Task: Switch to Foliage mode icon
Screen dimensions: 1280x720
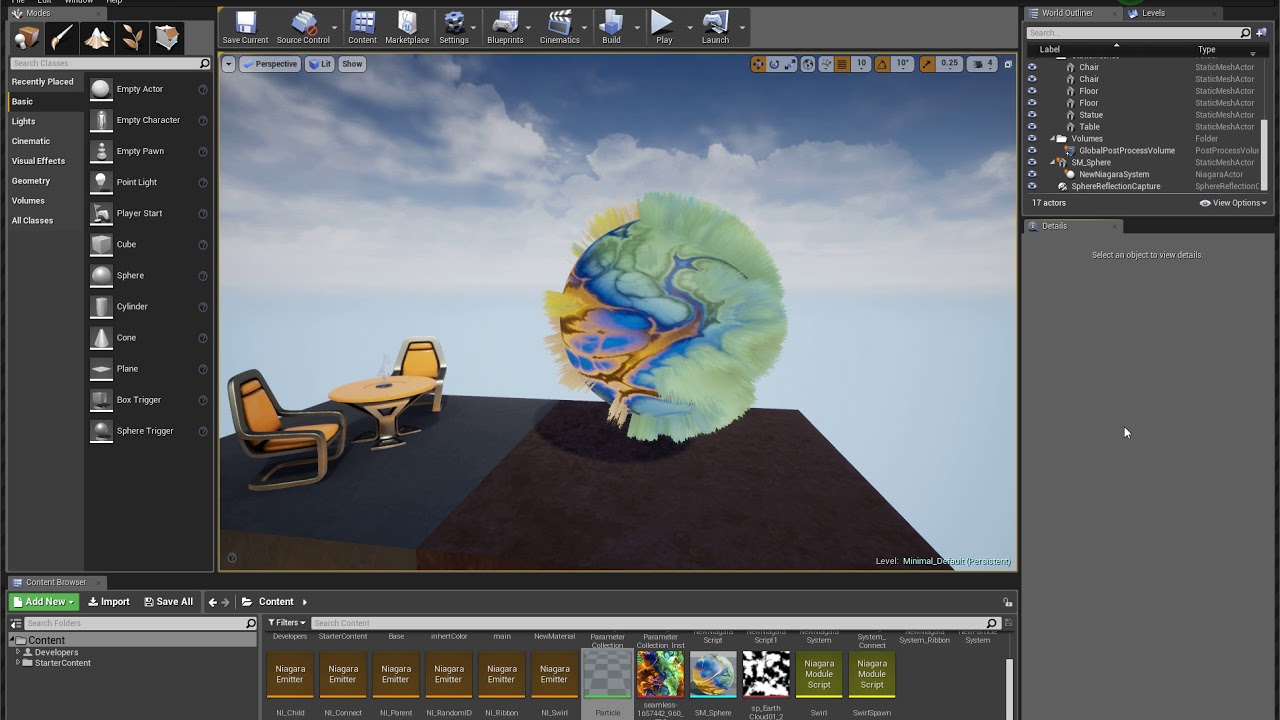Action: click(x=132, y=38)
